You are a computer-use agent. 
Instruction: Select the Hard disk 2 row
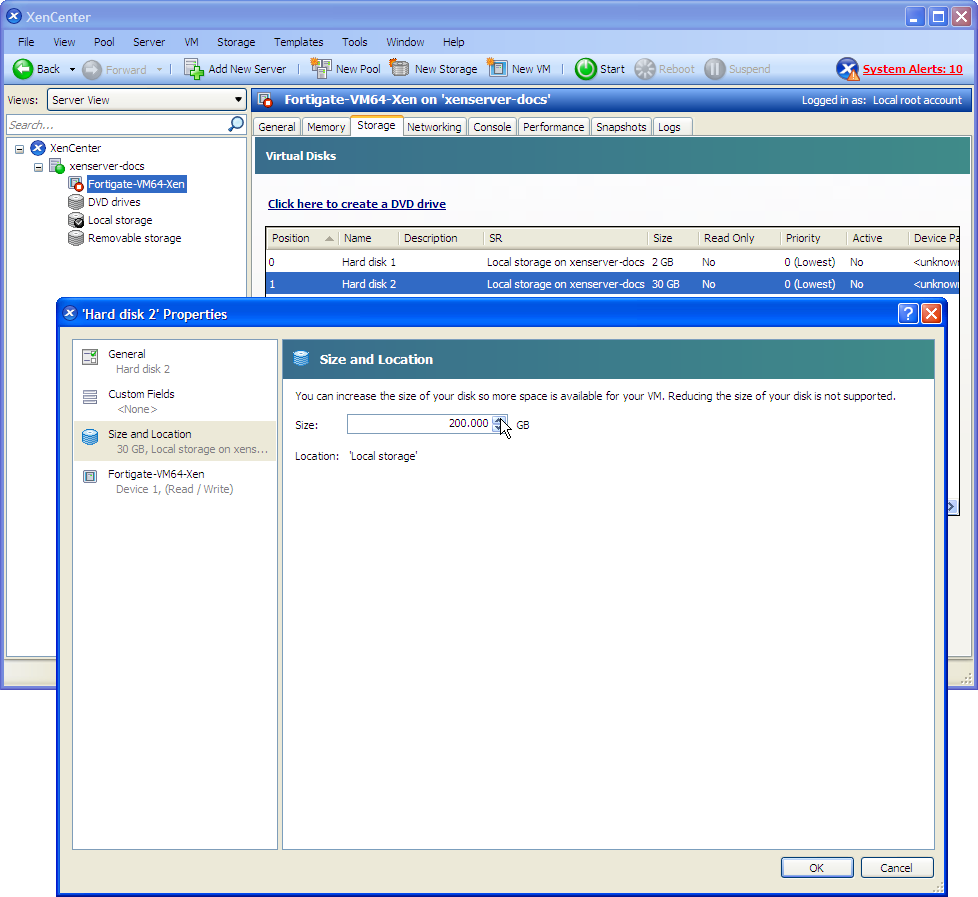click(612, 284)
